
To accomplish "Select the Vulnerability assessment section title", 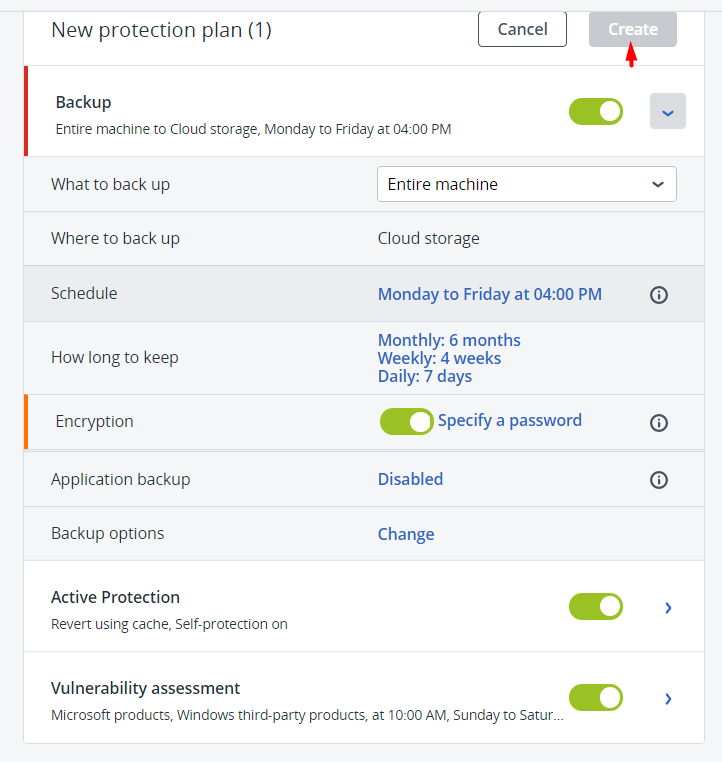I will pos(145,688).
